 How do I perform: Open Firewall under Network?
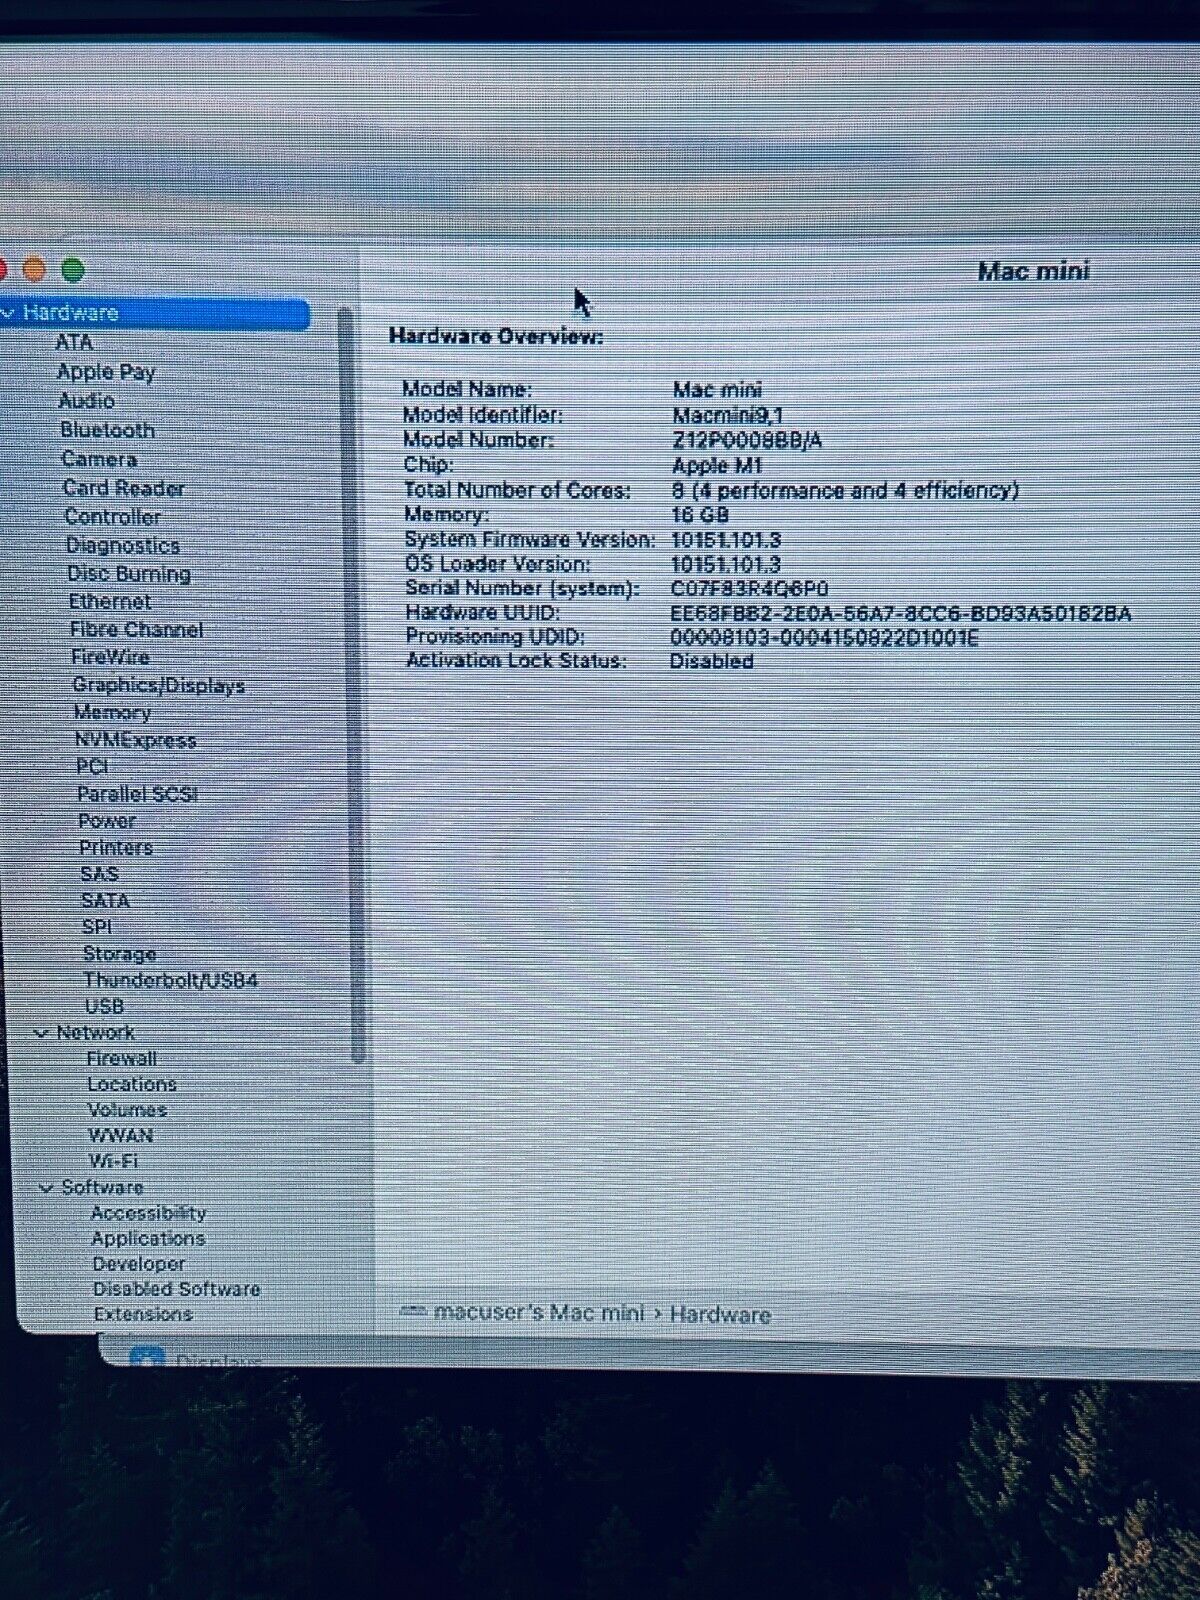click(121, 1058)
